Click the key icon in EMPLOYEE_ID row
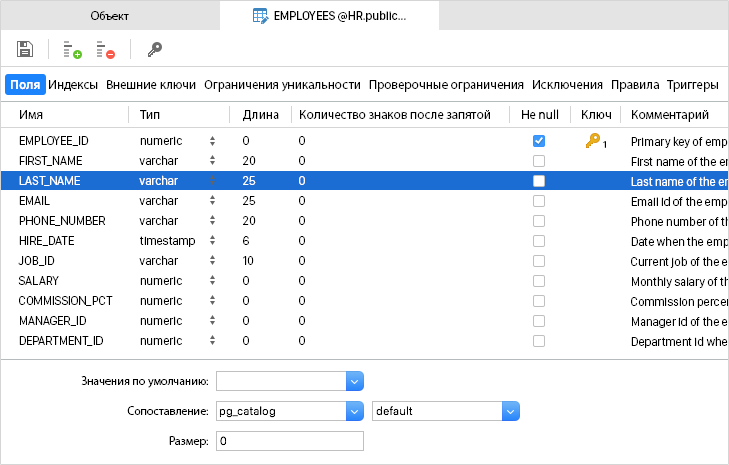The height and width of the screenshot is (465, 729). (x=593, y=141)
